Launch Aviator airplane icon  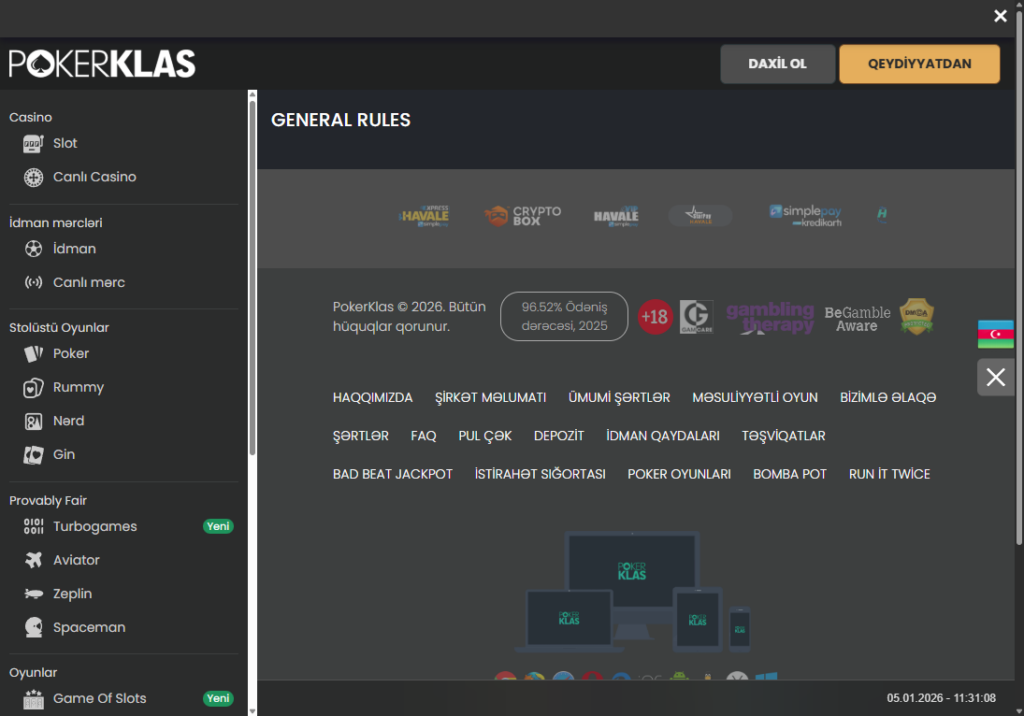[x=33, y=560]
